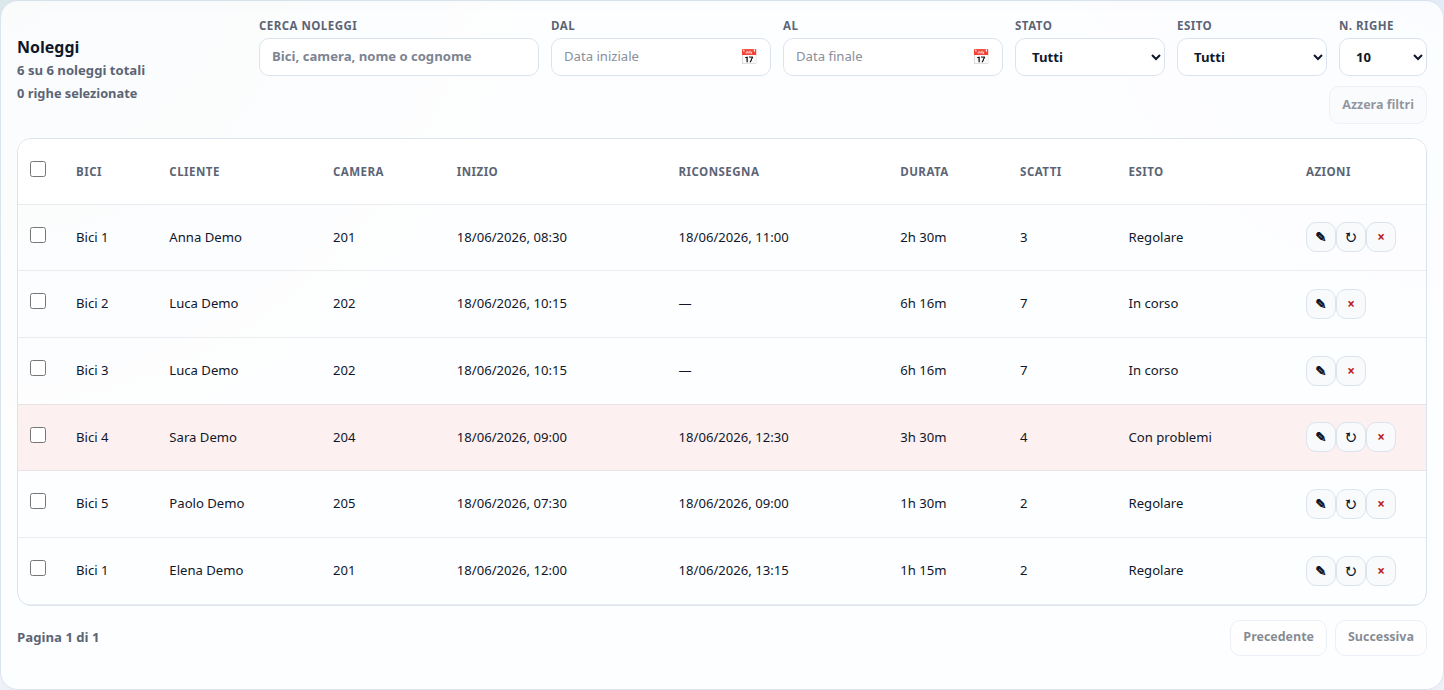This screenshot has height=690, width=1444.
Task: Open the Stato filter dropdown
Action: (1090, 57)
